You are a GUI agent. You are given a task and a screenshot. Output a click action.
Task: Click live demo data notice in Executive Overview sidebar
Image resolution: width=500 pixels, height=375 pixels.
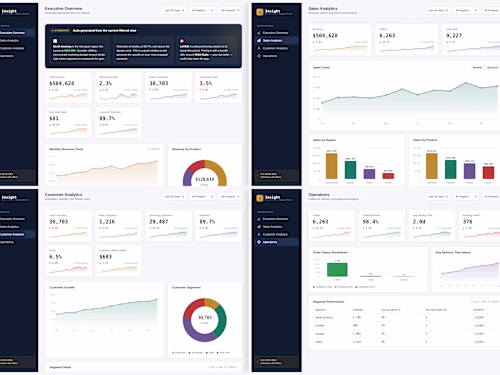(17, 175)
